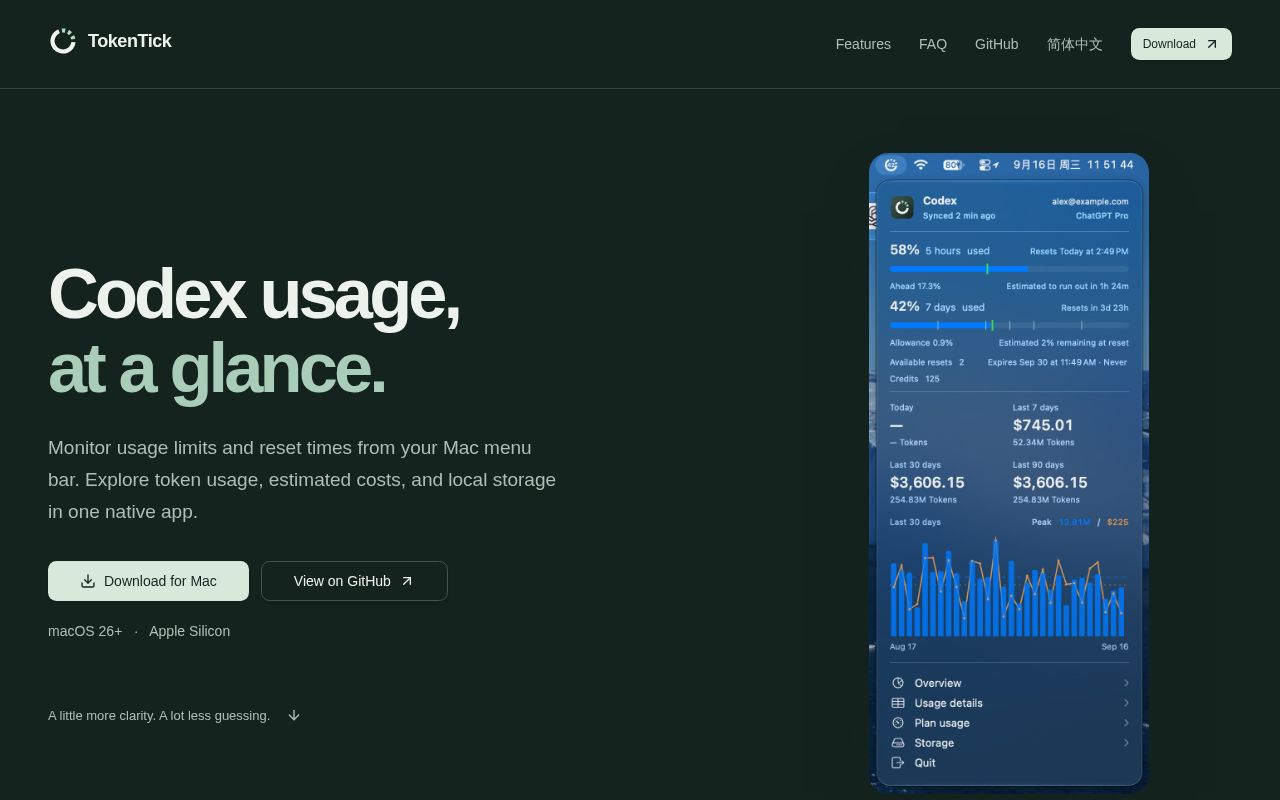Image resolution: width=1280 pixels, height=800 pixels.
Task: Click the Sep 16 chart end date label
Action: click(1115, 647)
